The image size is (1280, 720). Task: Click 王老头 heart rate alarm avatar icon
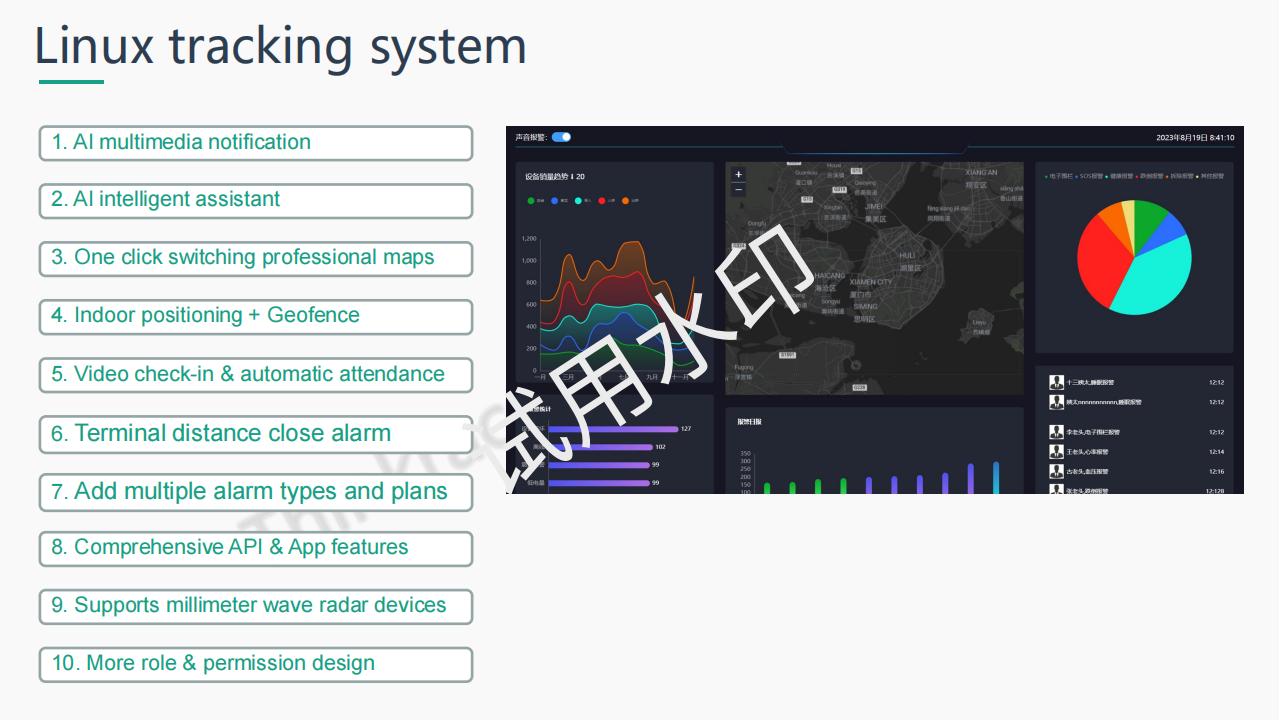pos(1056,450)
